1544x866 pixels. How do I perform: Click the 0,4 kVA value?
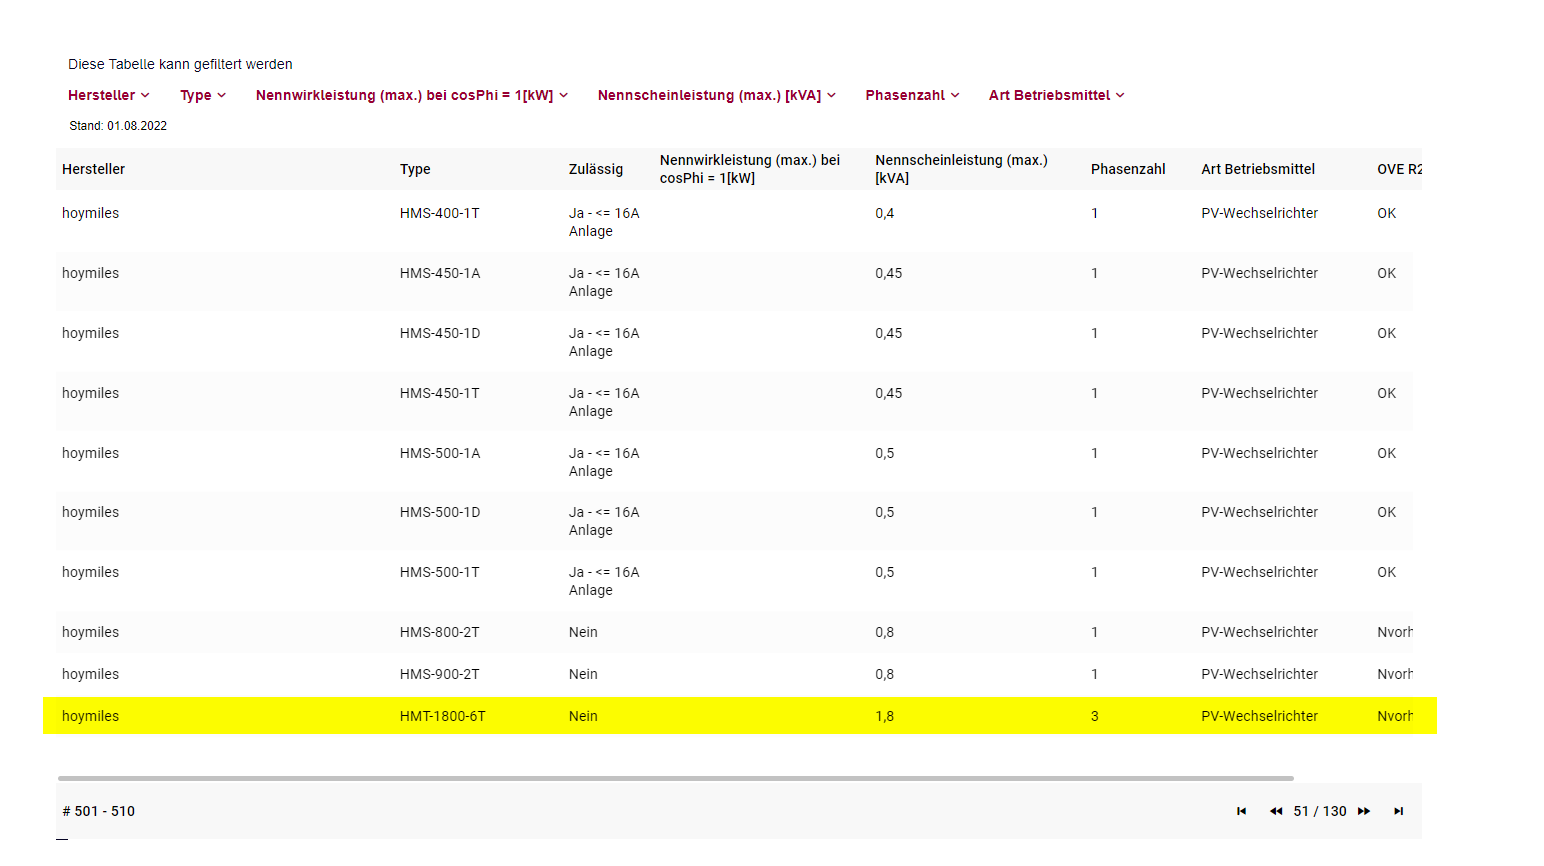pos(885,213)
